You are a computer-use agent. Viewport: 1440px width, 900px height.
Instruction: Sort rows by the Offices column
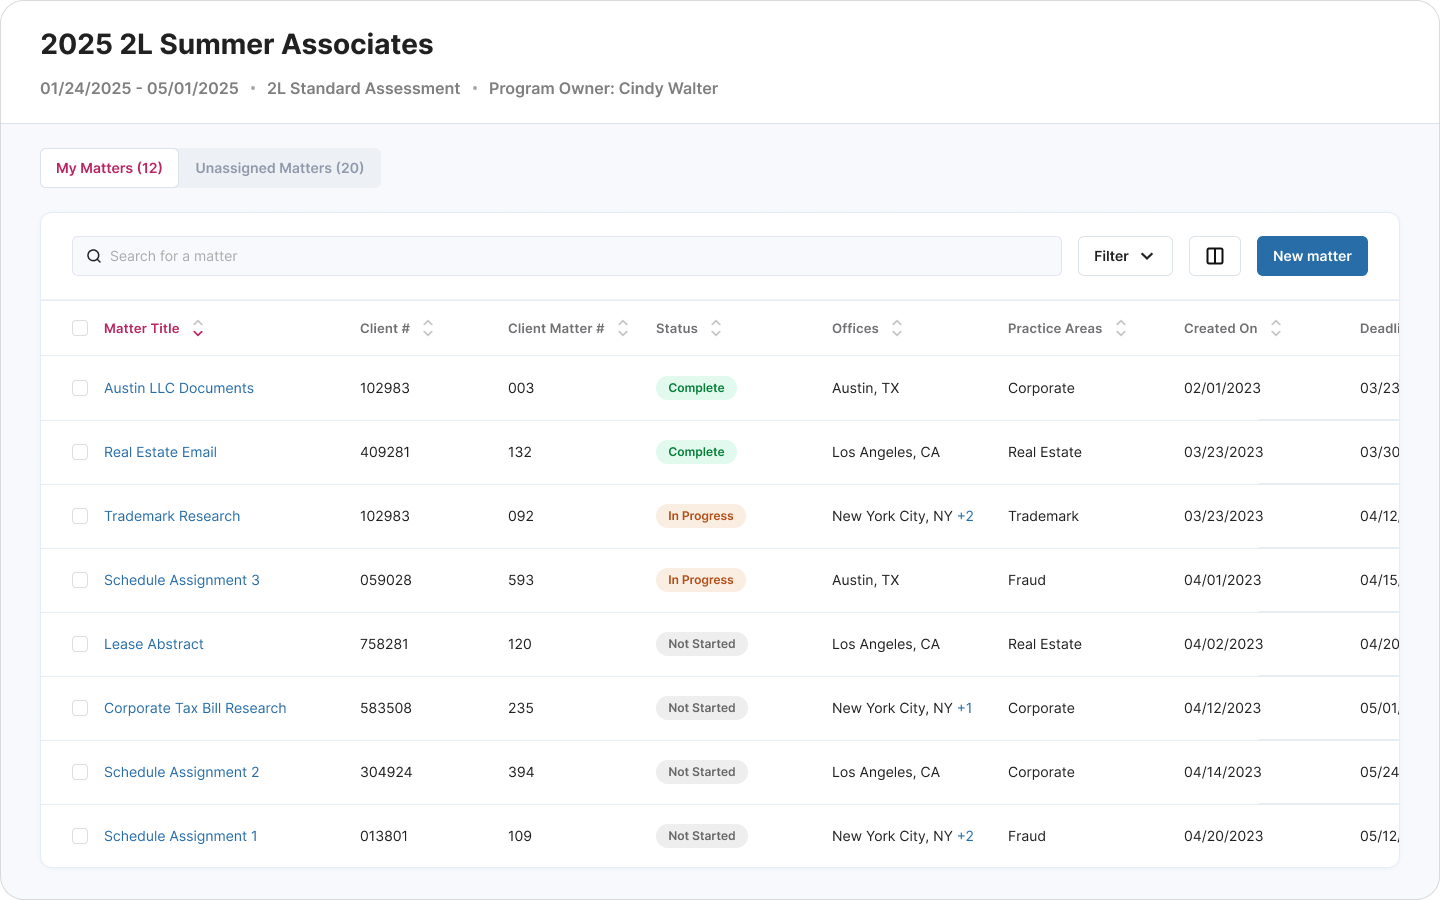896,328
